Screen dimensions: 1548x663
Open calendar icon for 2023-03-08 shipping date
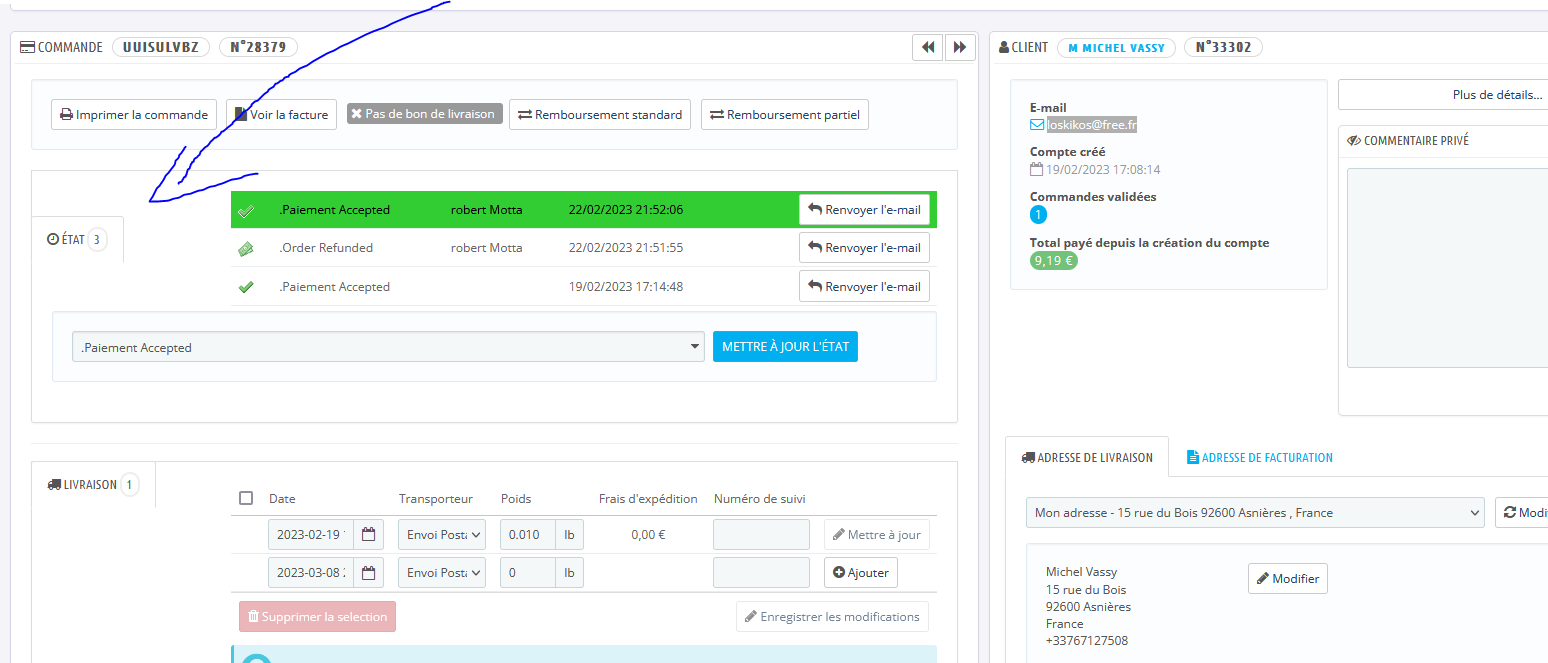pyautogui.click(x=369, y=573)
